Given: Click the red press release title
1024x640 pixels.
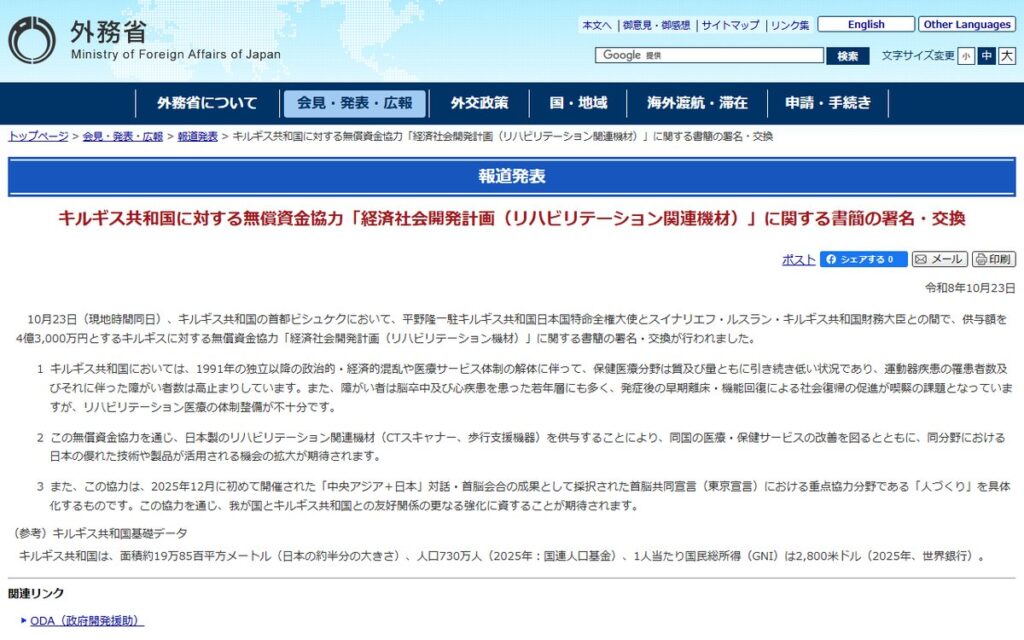Looking at the screenshot, I should tap(512, 218).
